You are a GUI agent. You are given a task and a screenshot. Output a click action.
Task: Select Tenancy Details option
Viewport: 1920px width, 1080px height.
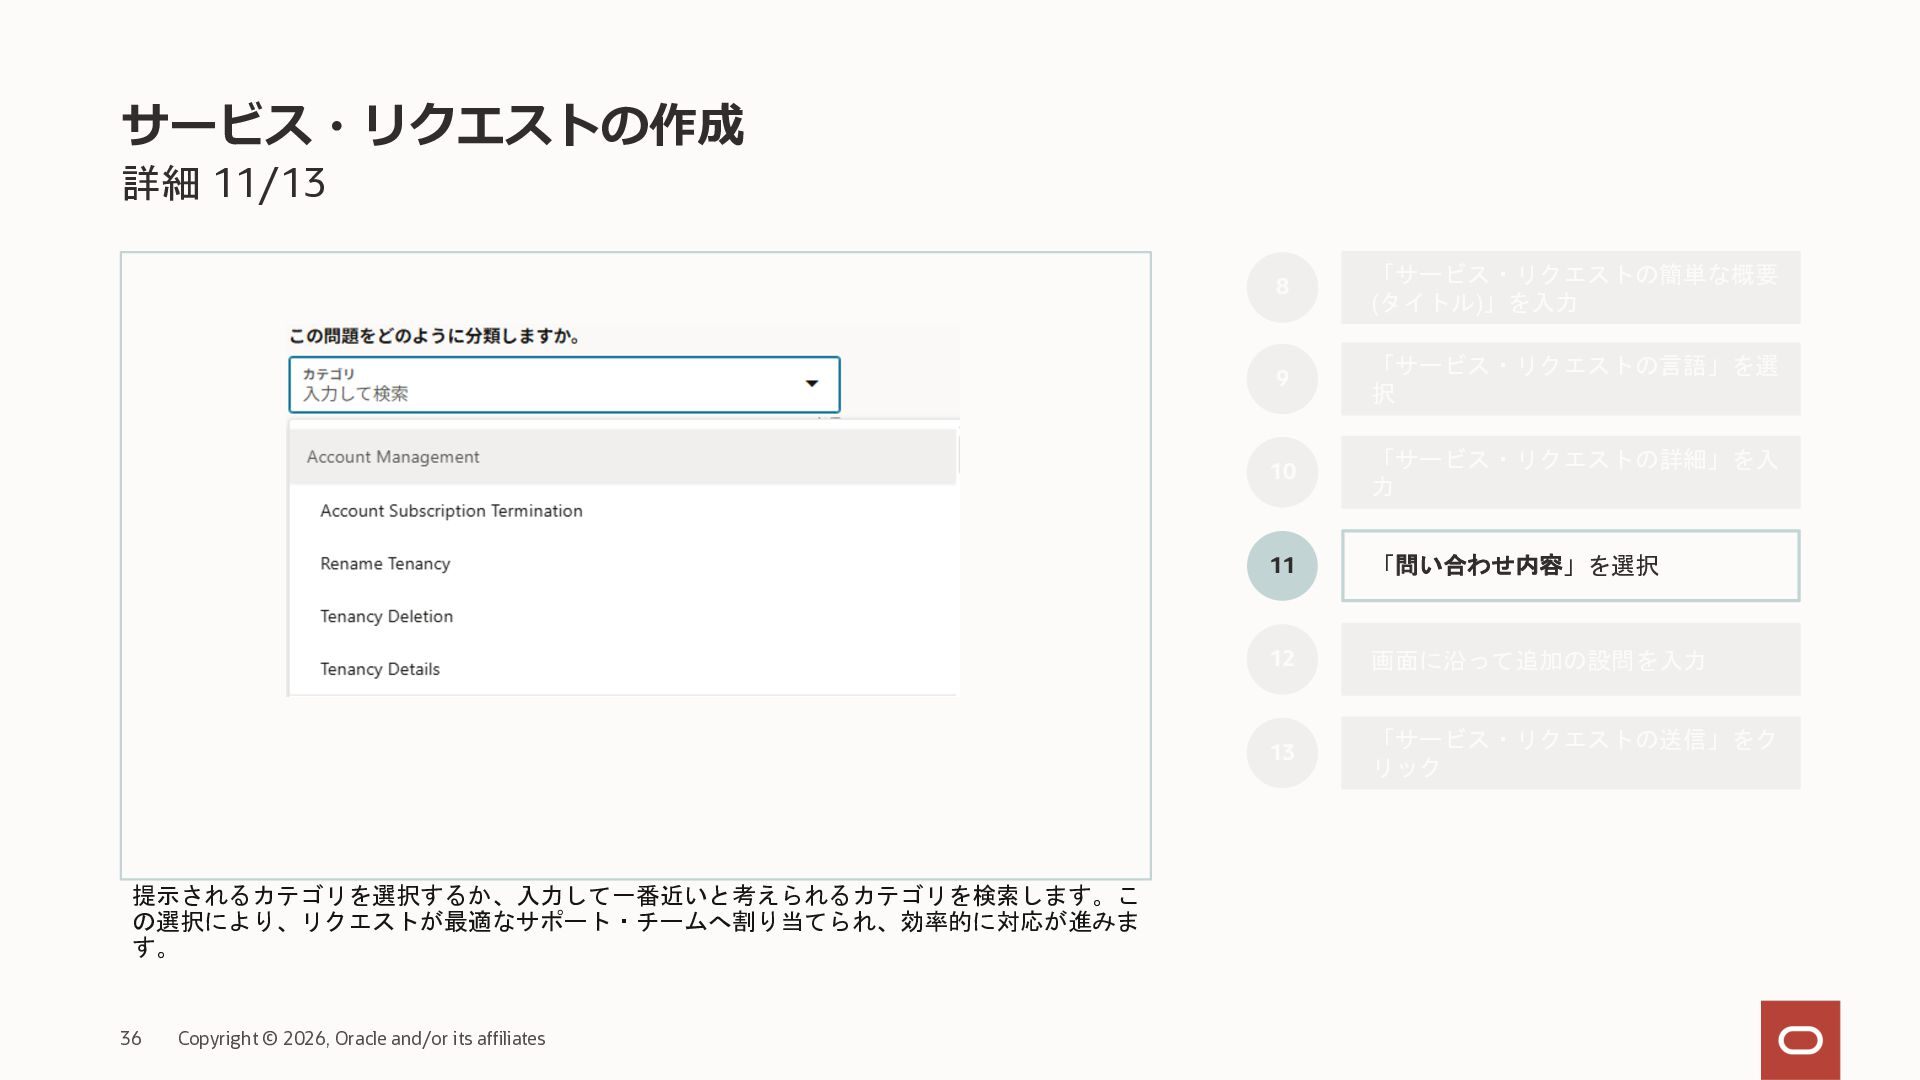(x=380, y=670)
